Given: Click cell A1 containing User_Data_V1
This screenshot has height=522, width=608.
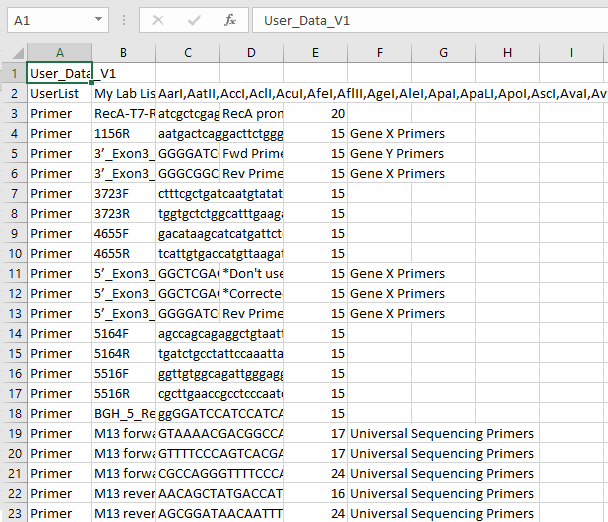Looking at the screenshot, I should click(59, 73).
